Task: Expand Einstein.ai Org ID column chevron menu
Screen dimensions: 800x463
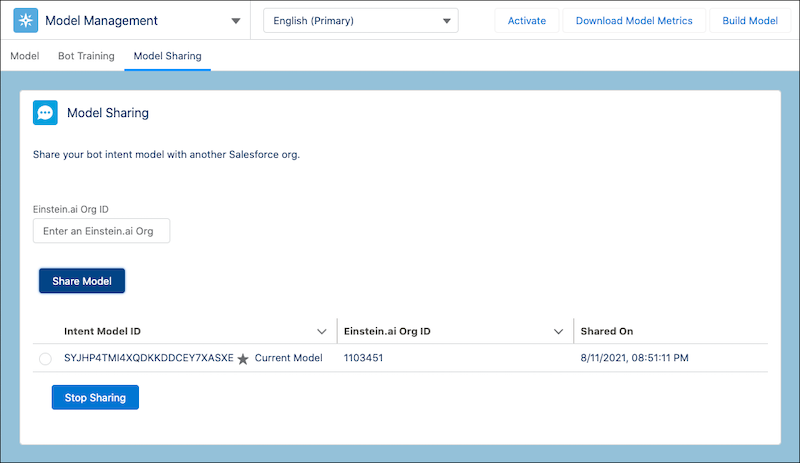Action: coord(559,331)
